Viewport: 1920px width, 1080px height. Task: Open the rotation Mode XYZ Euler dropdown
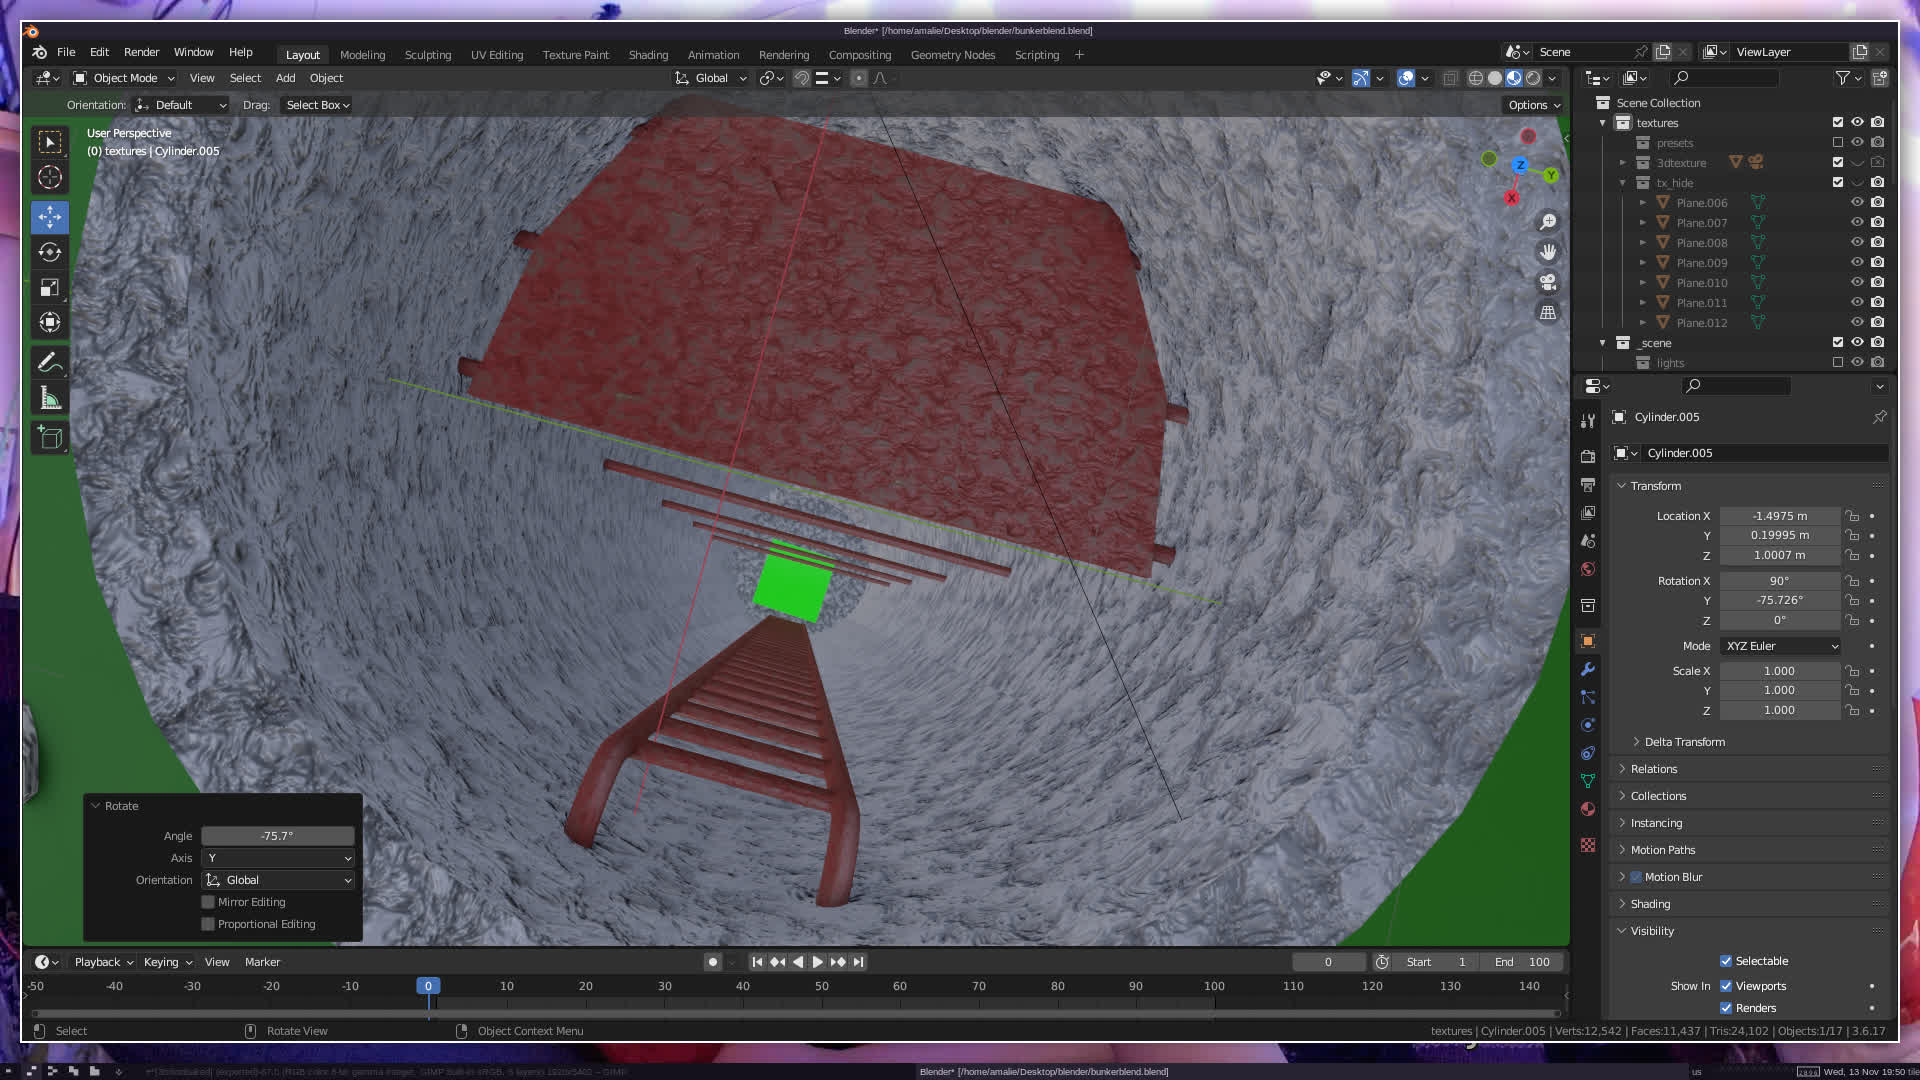(x=1781, y=646)
